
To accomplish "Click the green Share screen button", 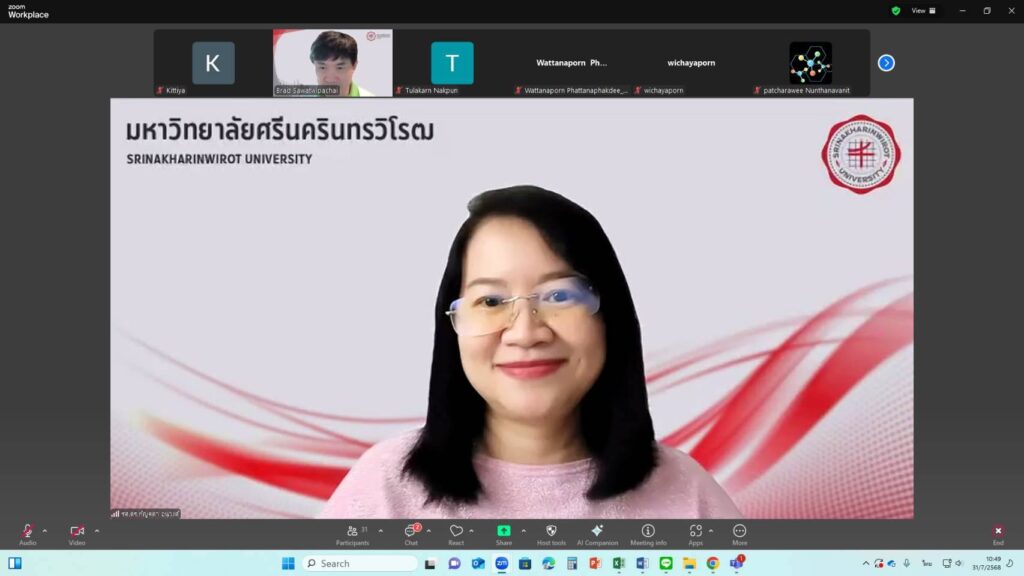I will click(x=504, y=534).
